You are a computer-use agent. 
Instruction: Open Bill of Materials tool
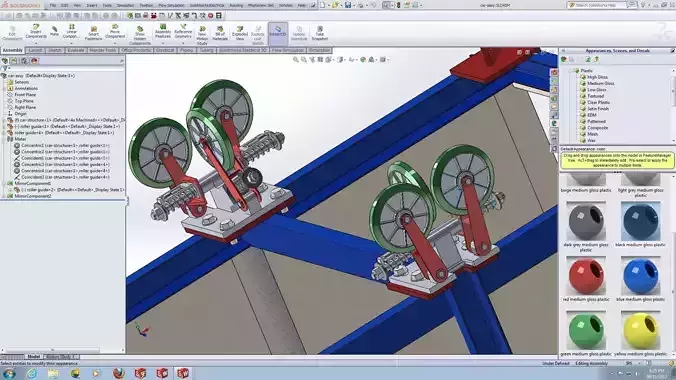[220, 33]
